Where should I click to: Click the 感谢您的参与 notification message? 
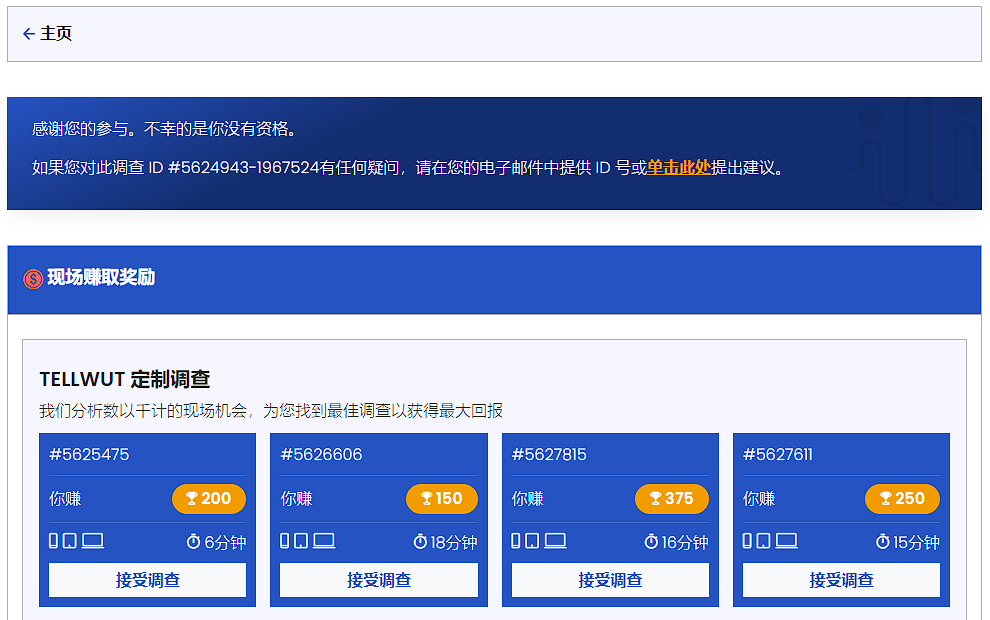pyautogui.click(x=164, y=129)
